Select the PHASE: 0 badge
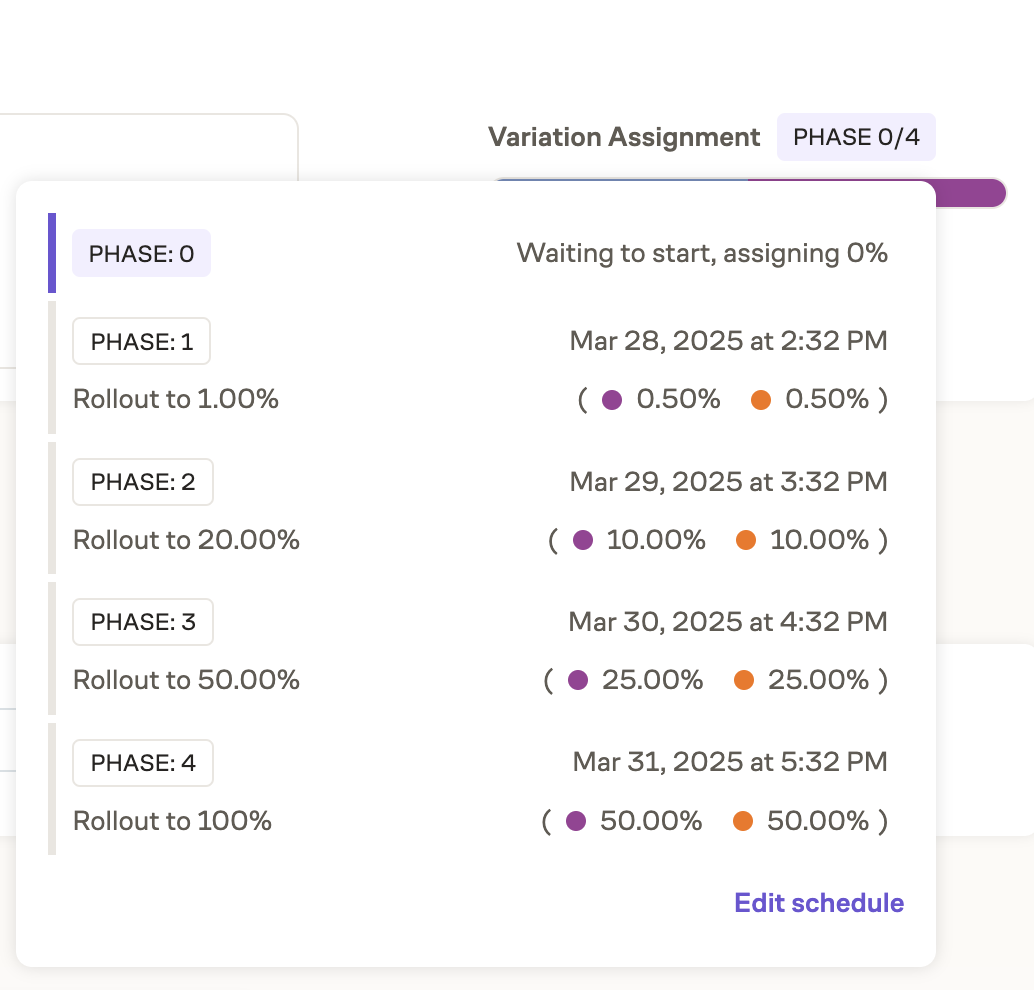This screenshot has height=990, width=1034. coord(141,253)
